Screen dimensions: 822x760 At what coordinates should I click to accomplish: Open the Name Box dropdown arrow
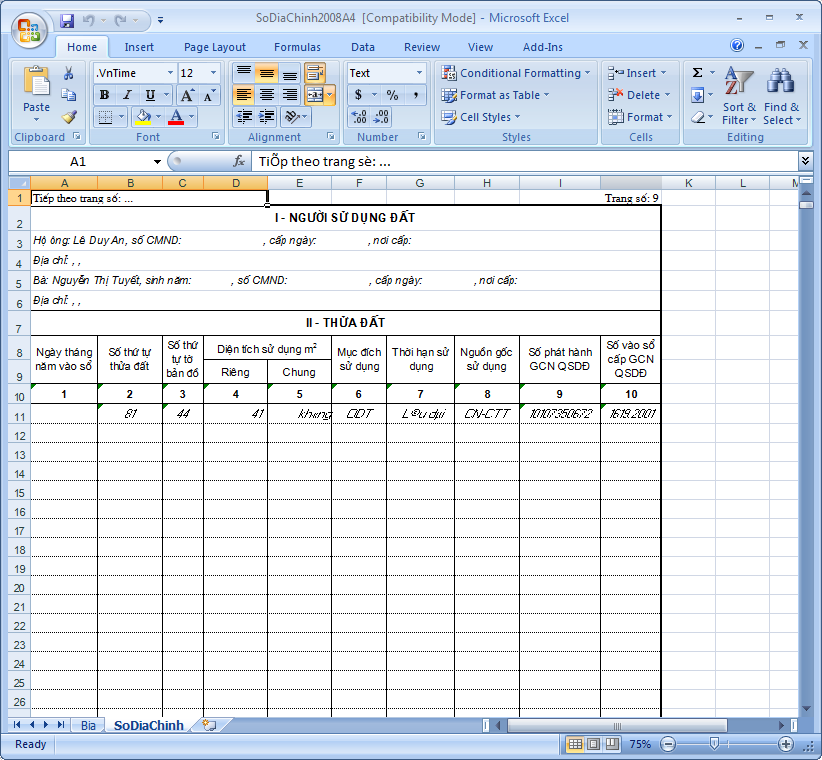(157, 162)
